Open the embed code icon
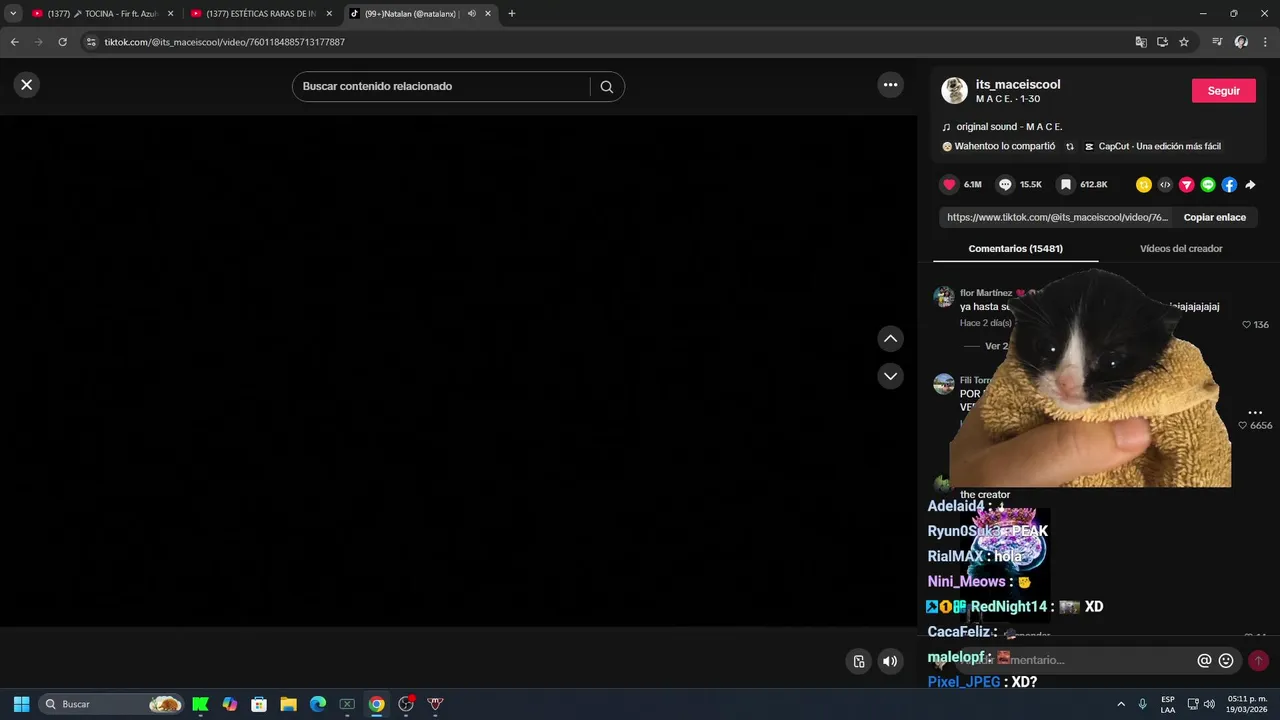 pyautogui.click(x=1165, y=185)
